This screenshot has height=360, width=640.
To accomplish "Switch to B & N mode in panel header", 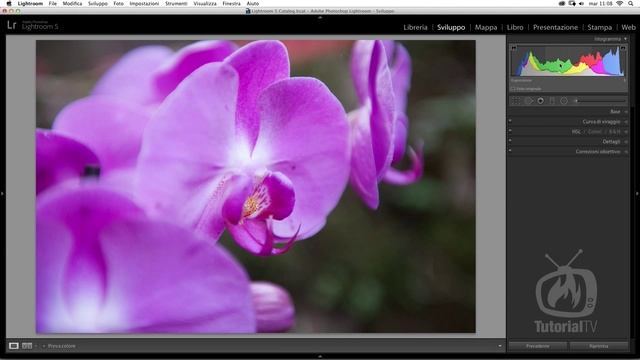I will (x=614, y=132).
